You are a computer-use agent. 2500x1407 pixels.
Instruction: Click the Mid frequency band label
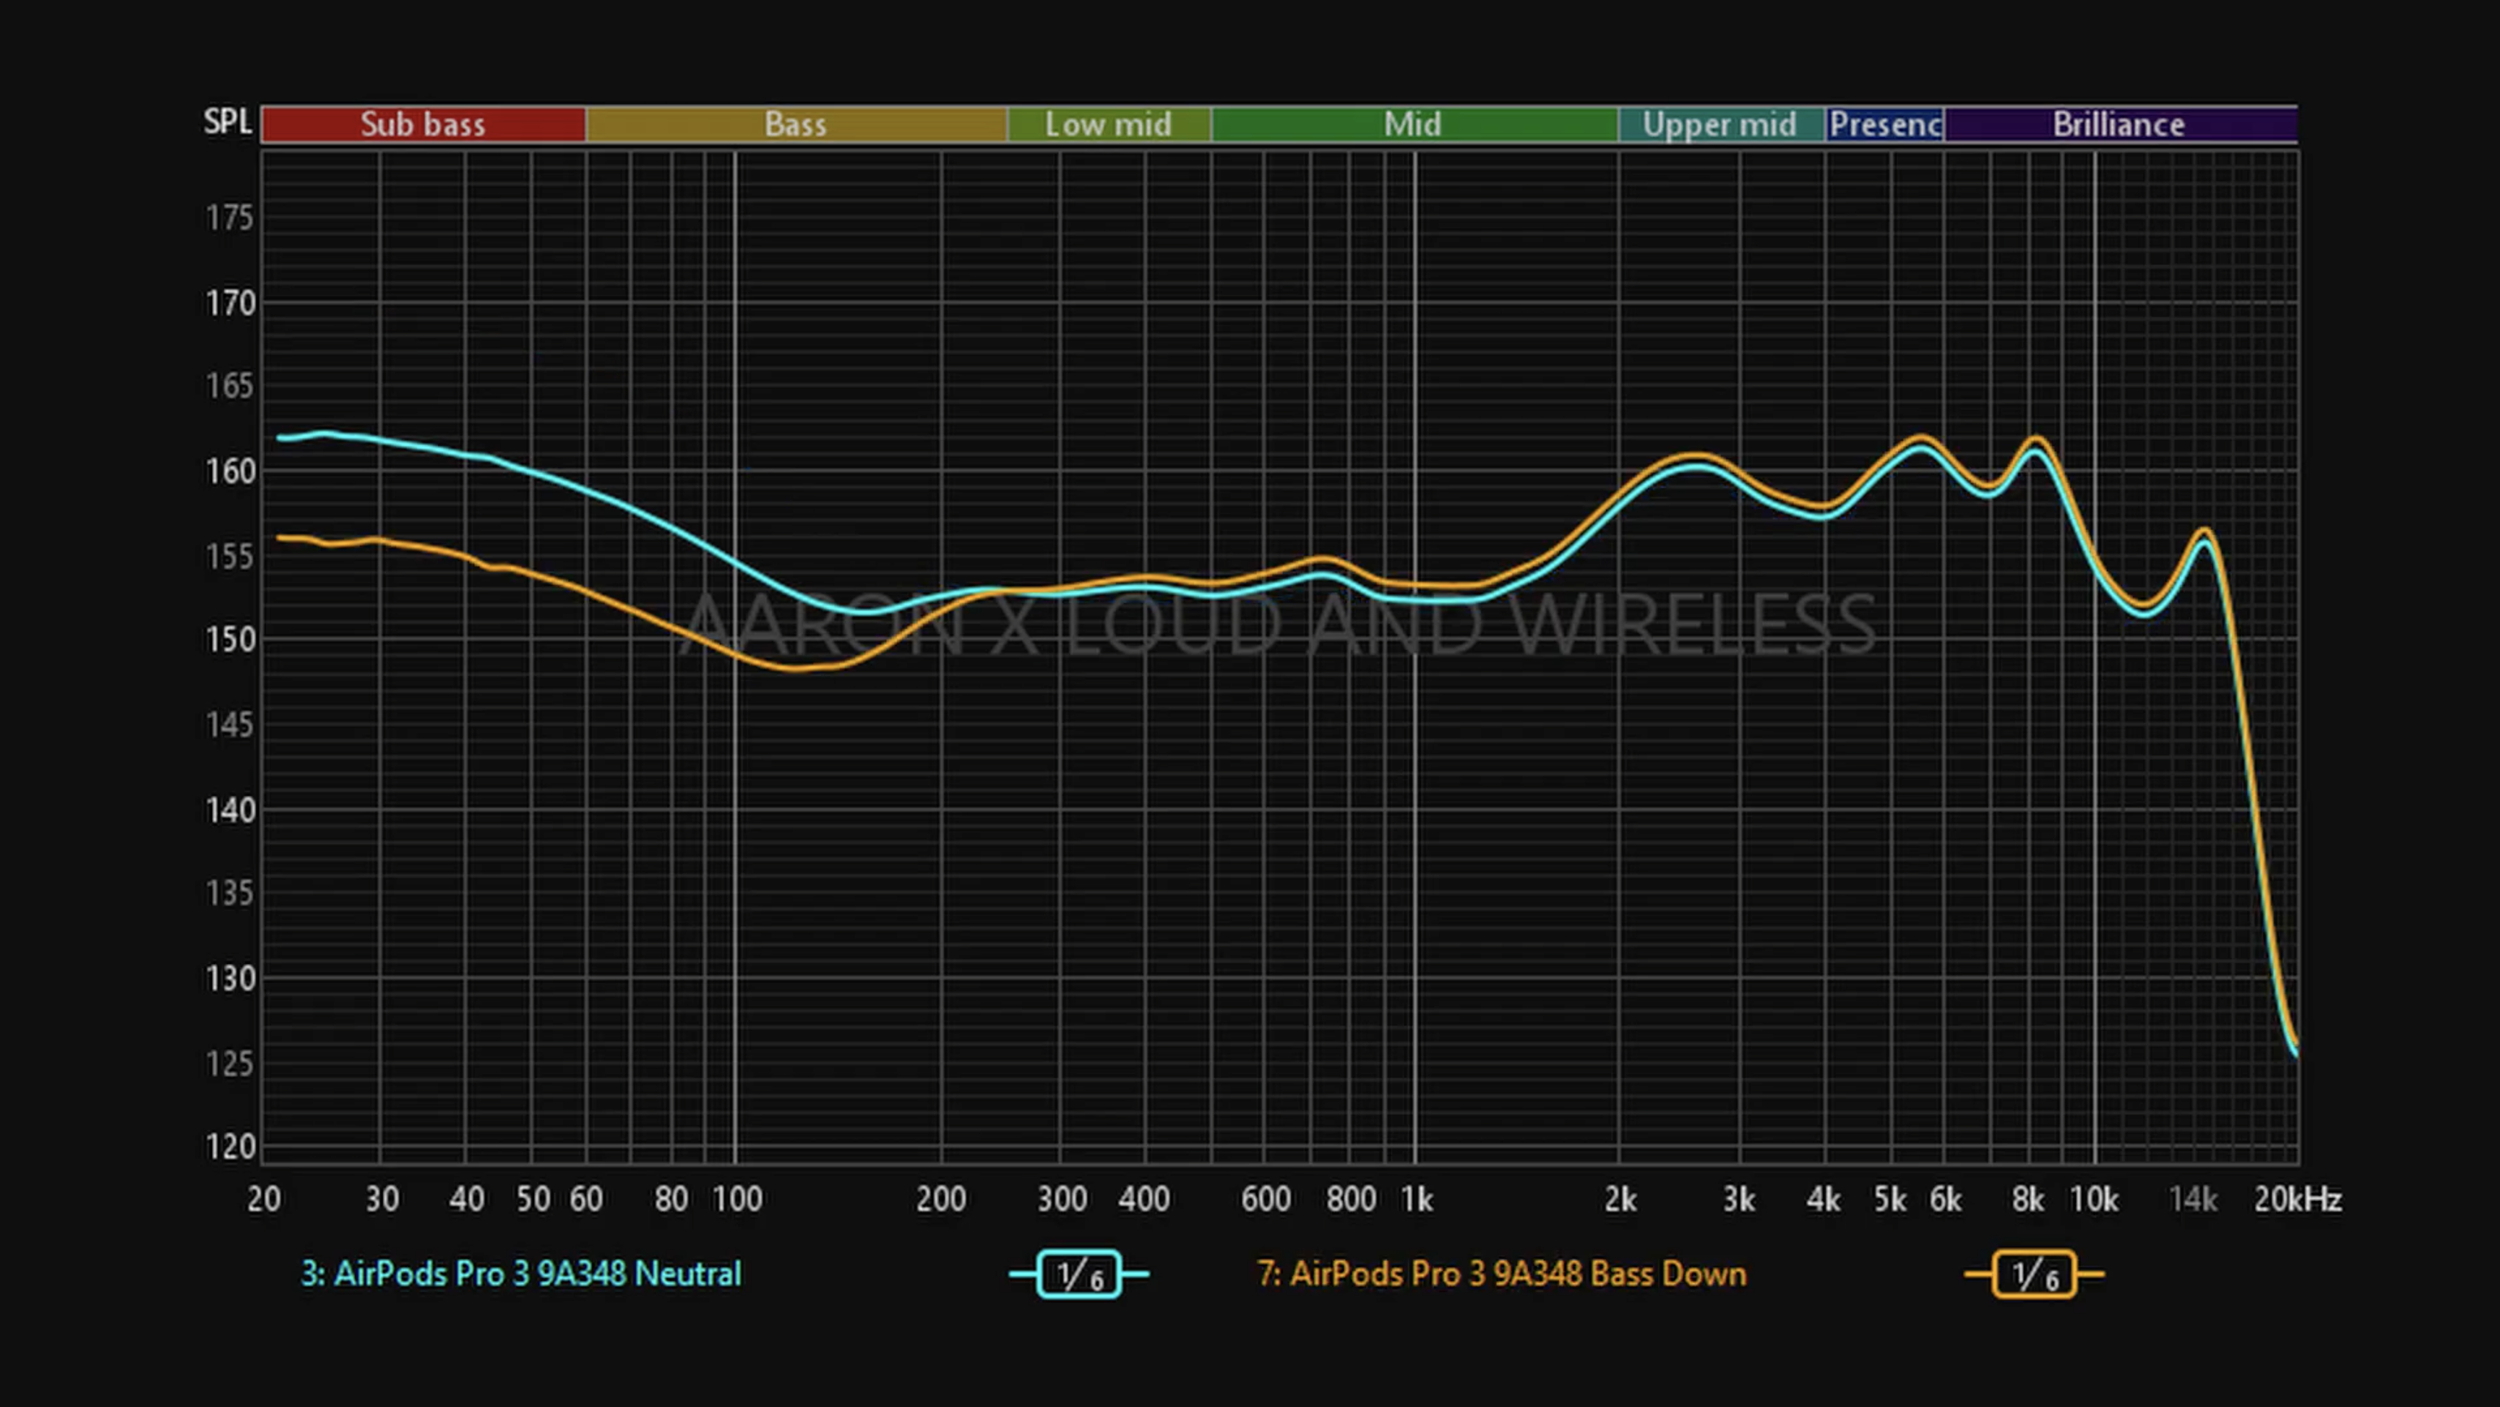point(1414,124)
